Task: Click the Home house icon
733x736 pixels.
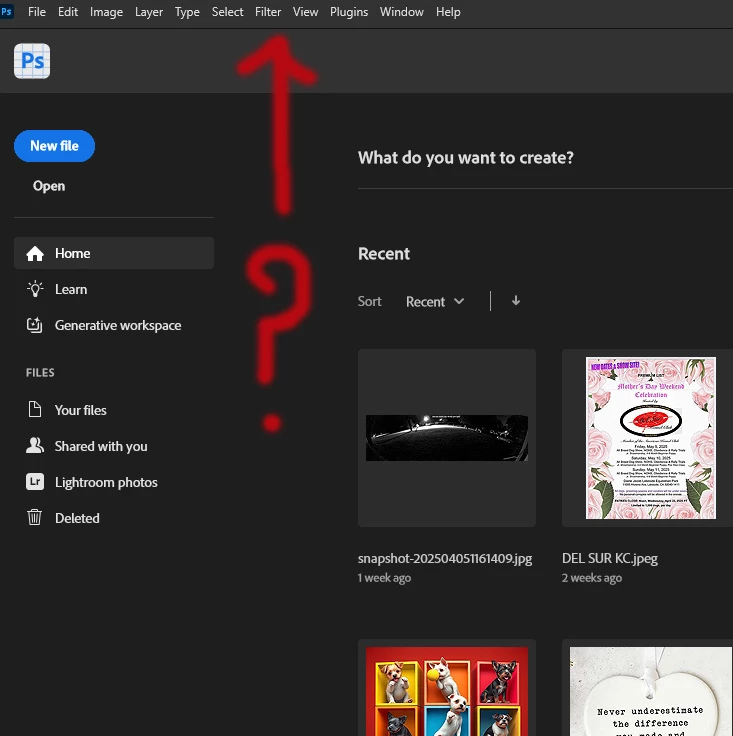Action: click(x=35, y=253)
